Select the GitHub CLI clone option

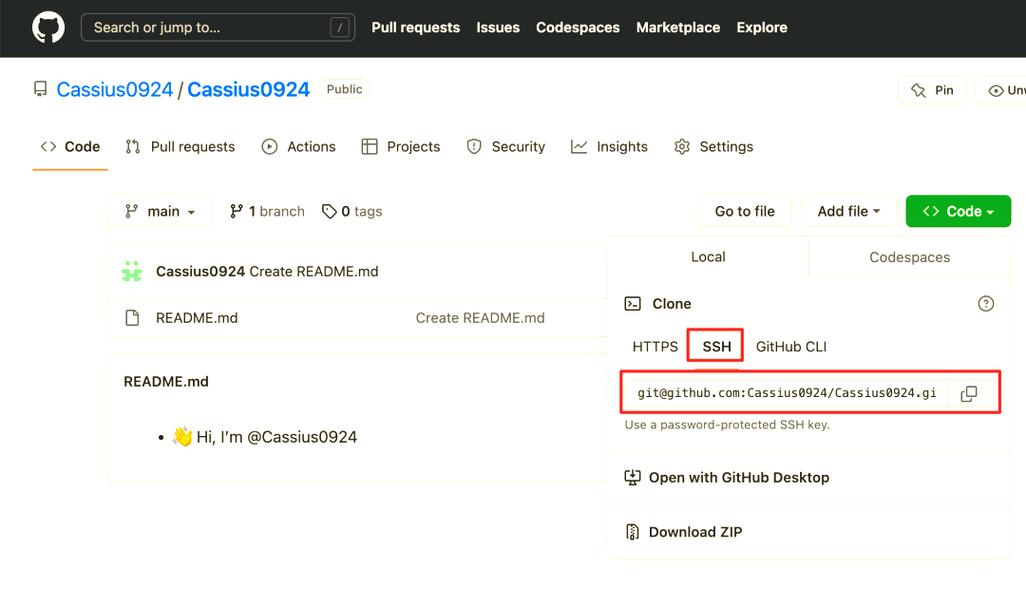tap(791, 347)
